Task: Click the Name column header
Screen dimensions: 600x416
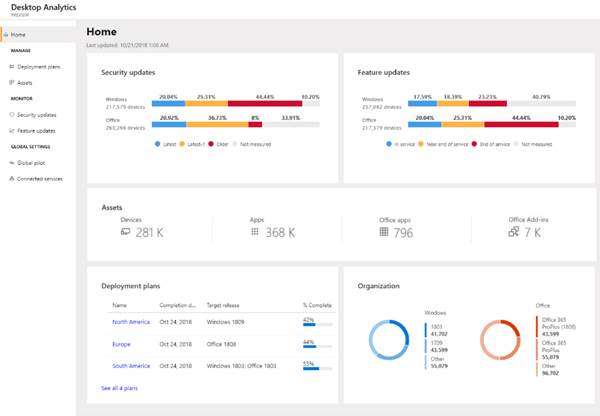Action: click(119, 305)
